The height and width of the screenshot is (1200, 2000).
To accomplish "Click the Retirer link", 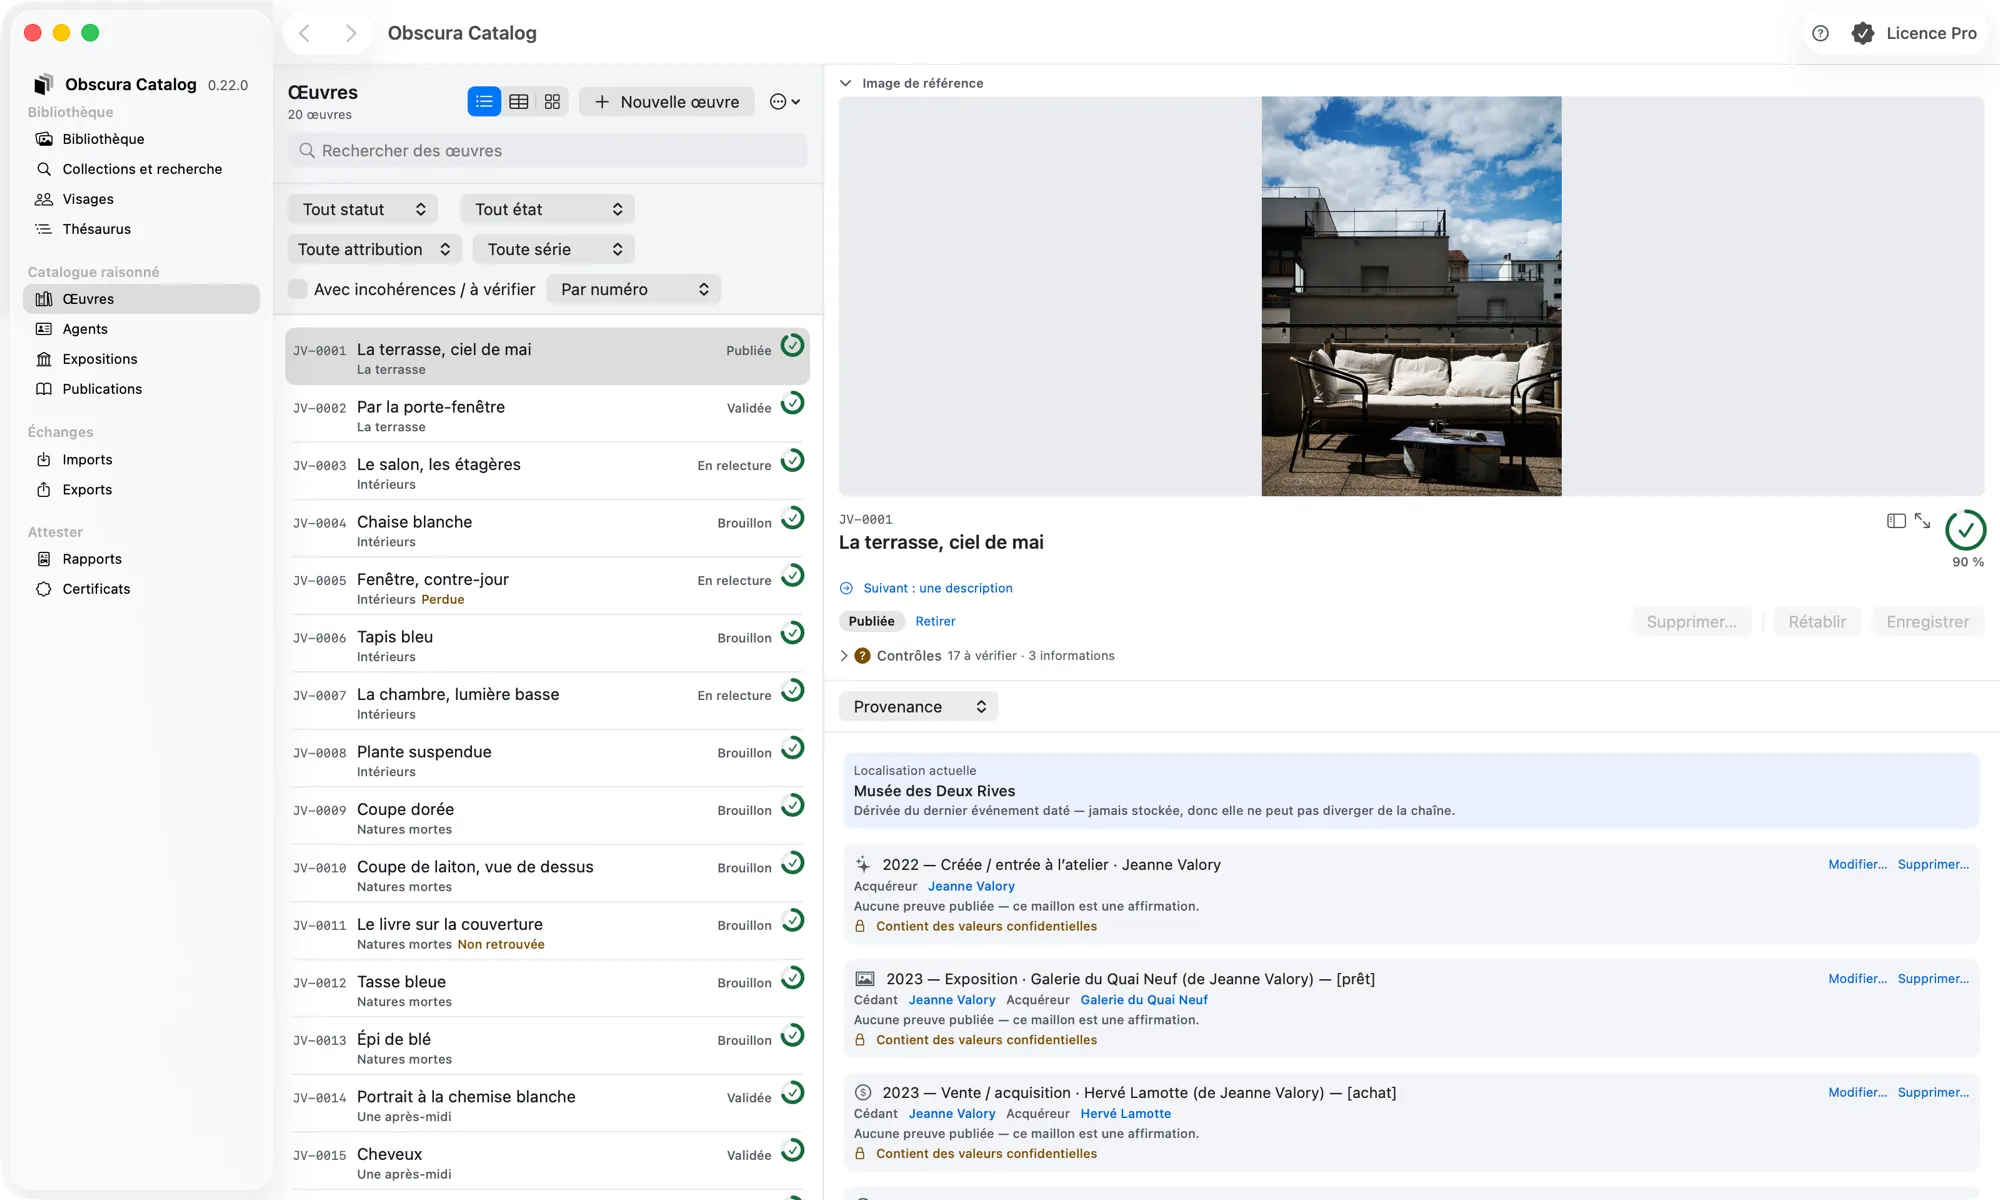I will tap(935, 621).
